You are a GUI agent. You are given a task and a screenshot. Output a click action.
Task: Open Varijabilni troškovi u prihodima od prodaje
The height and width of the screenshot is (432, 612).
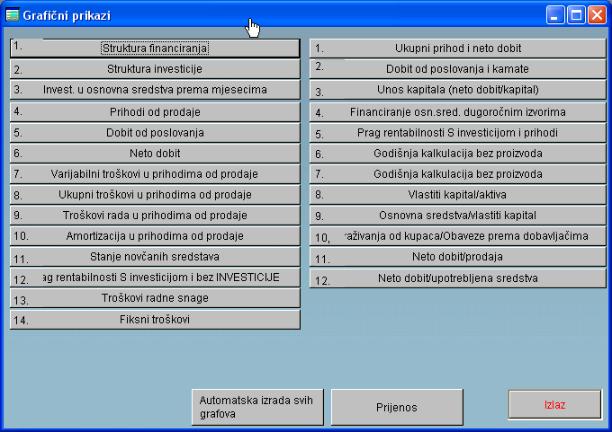[x=155, y=174]
